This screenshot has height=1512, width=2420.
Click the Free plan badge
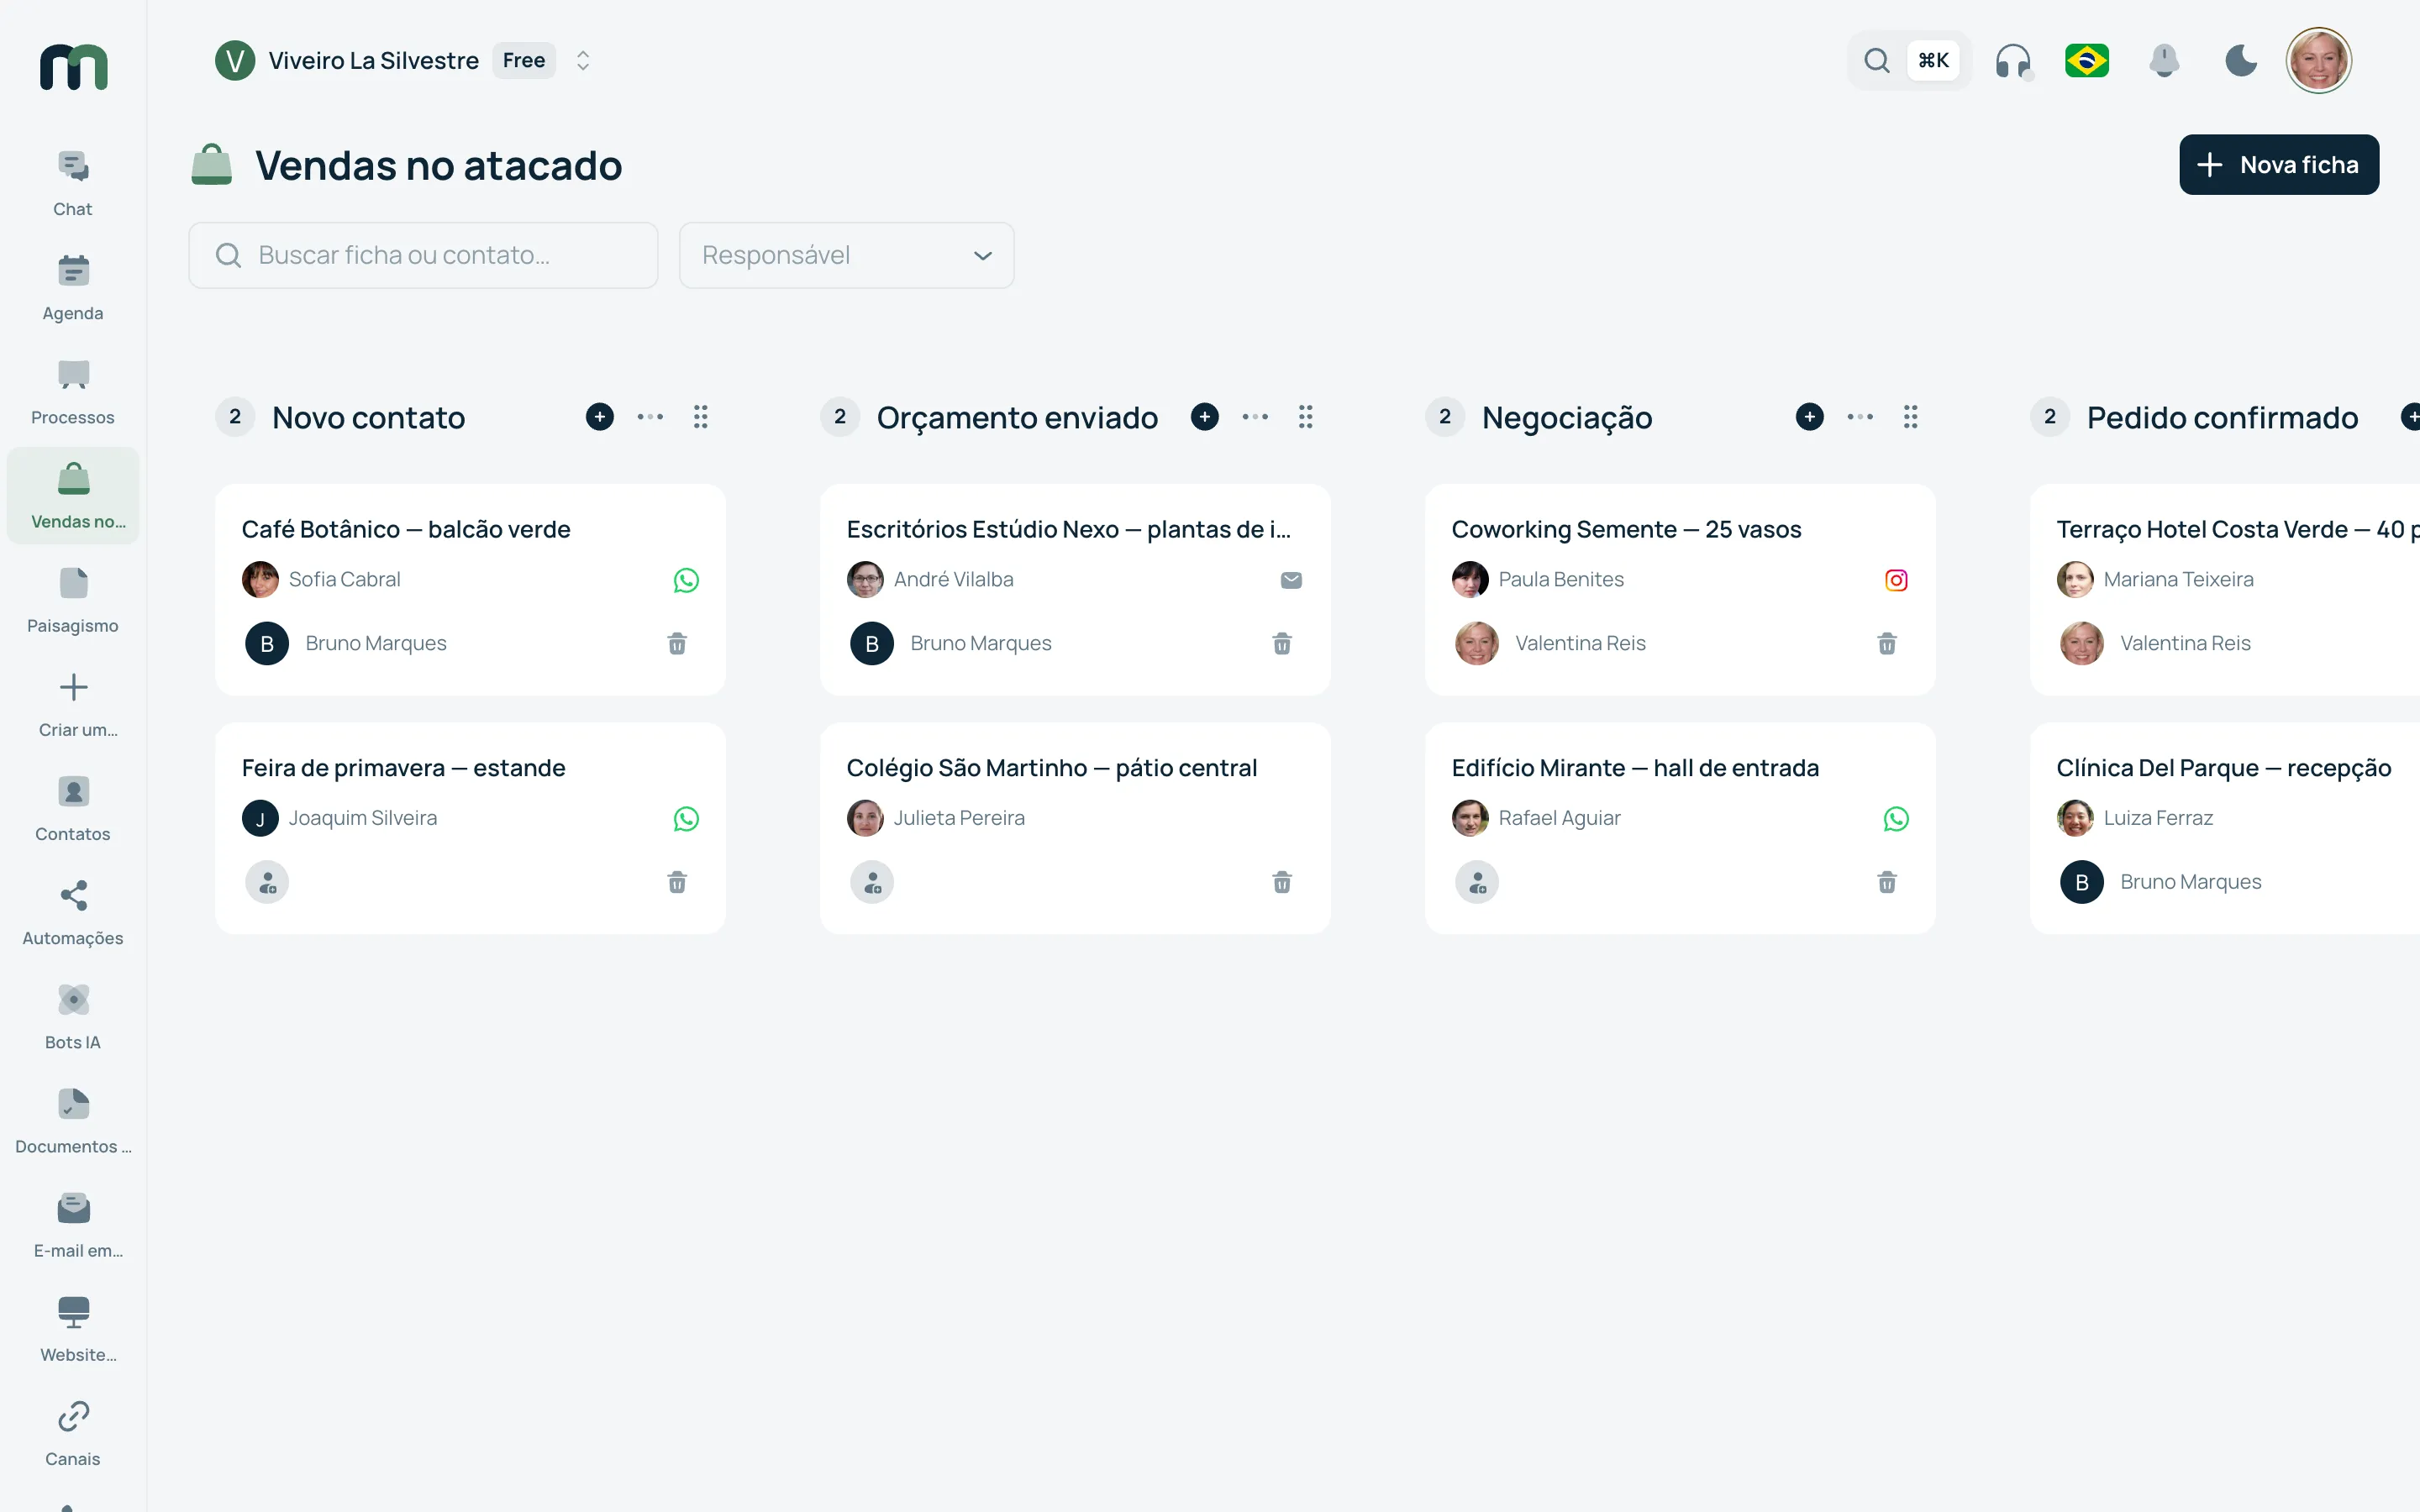[524, 61]
